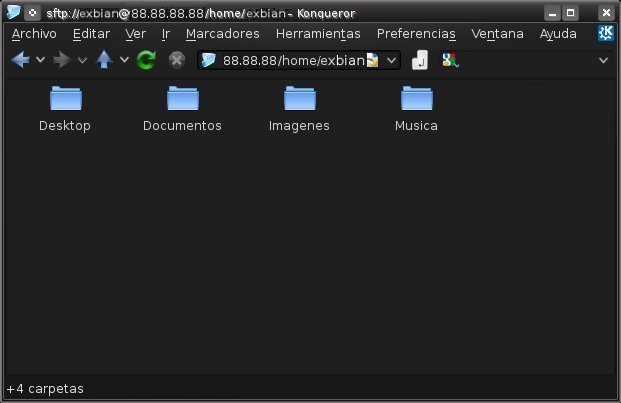
Task: Expand the search bar dropdown arrow
Action: coord(603,61)
